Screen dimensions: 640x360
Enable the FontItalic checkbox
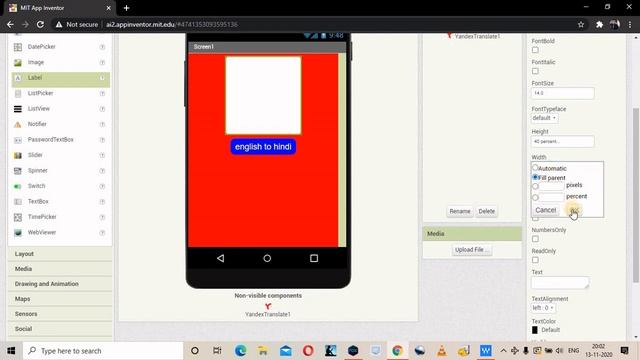535,71
